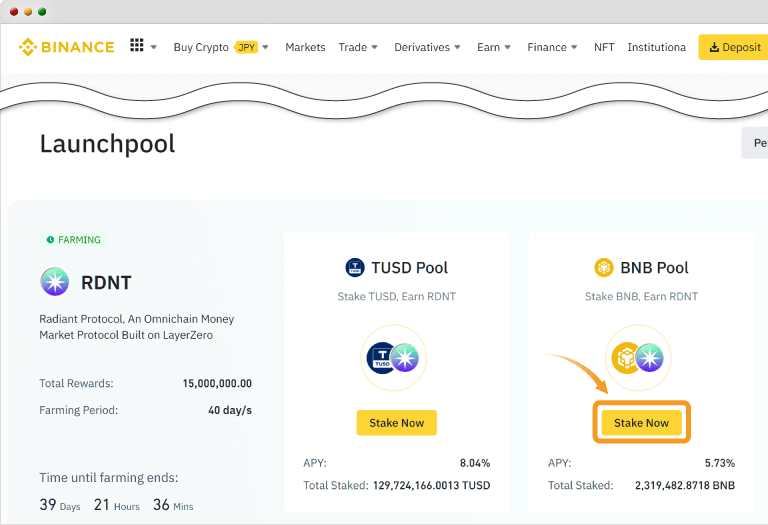Click the FARMING status badge
Image resolution: width=768 pixels, height=525 pixels.
pyautogui.click(x=73, y=239)
